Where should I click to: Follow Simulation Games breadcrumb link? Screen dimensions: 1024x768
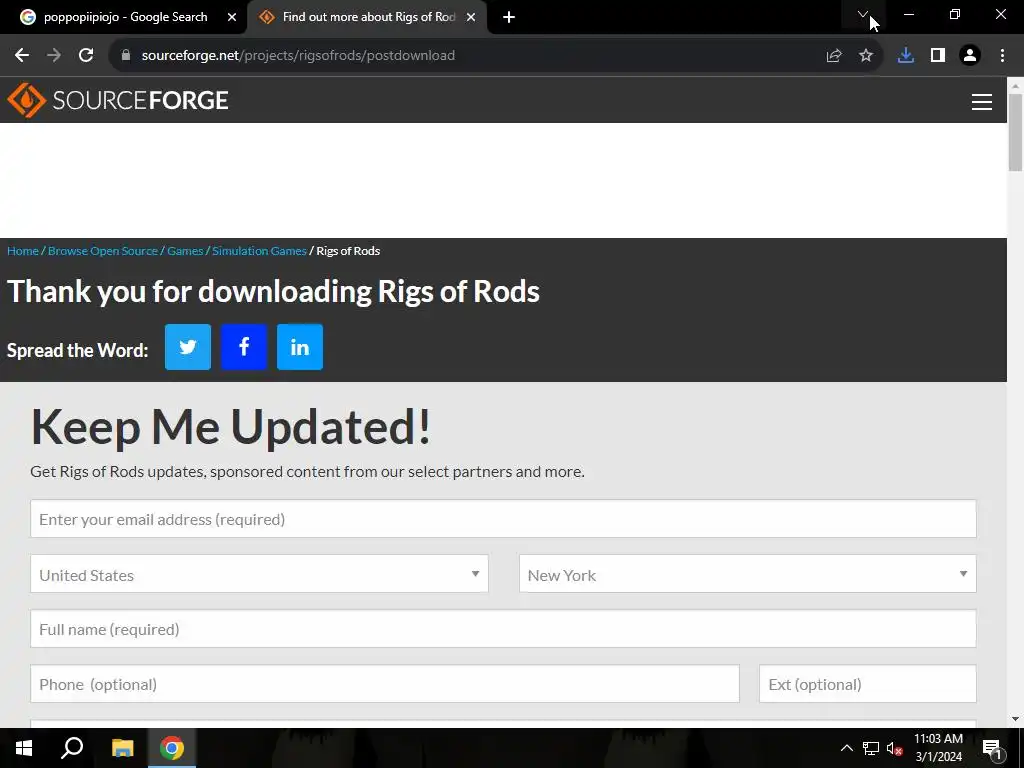point(259,251)
